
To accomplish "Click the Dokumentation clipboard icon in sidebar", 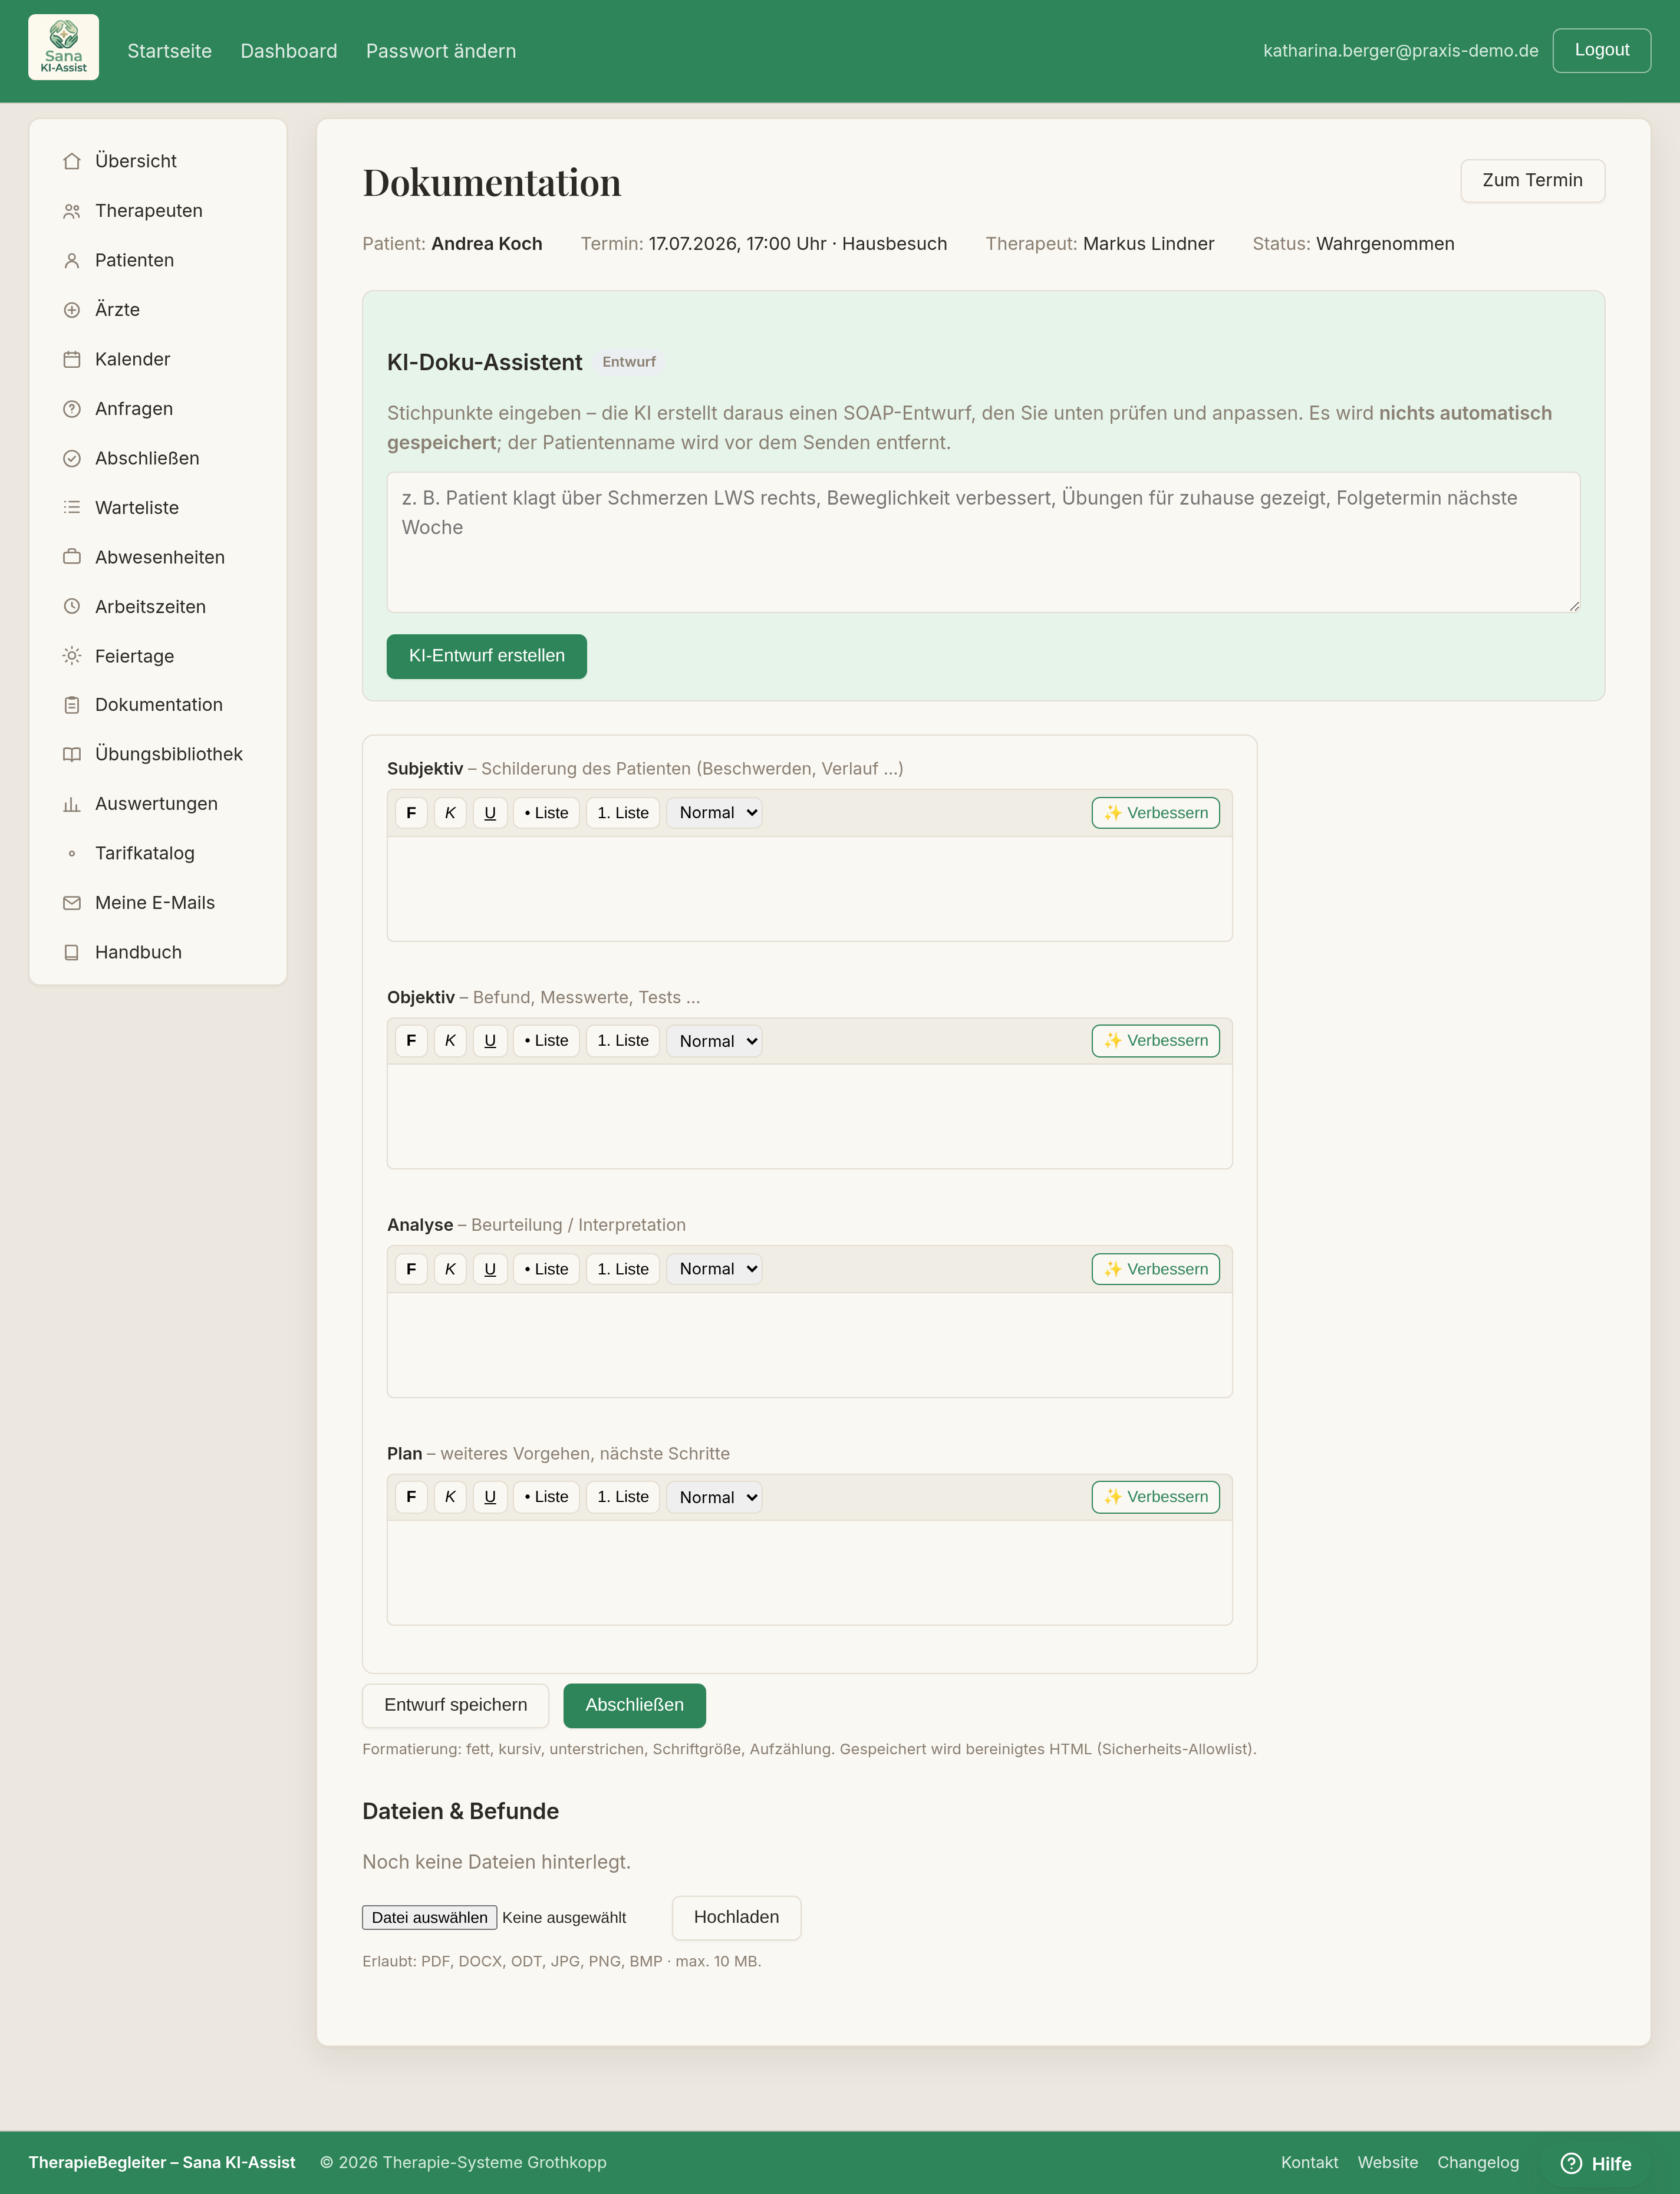I will [72, 705].
